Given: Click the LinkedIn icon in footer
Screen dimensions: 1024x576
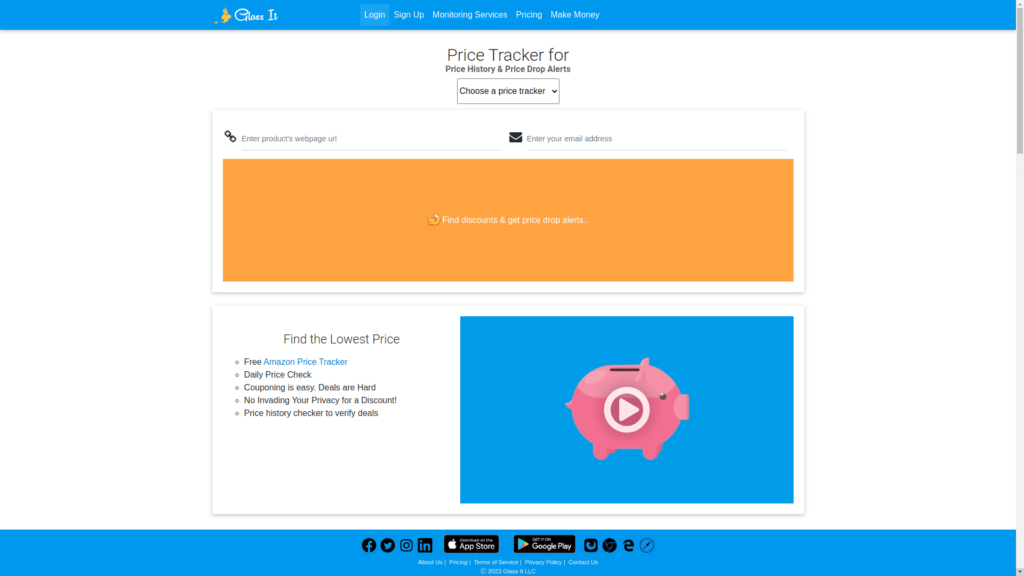Looking at the screenshot, I should coord(425,545).
